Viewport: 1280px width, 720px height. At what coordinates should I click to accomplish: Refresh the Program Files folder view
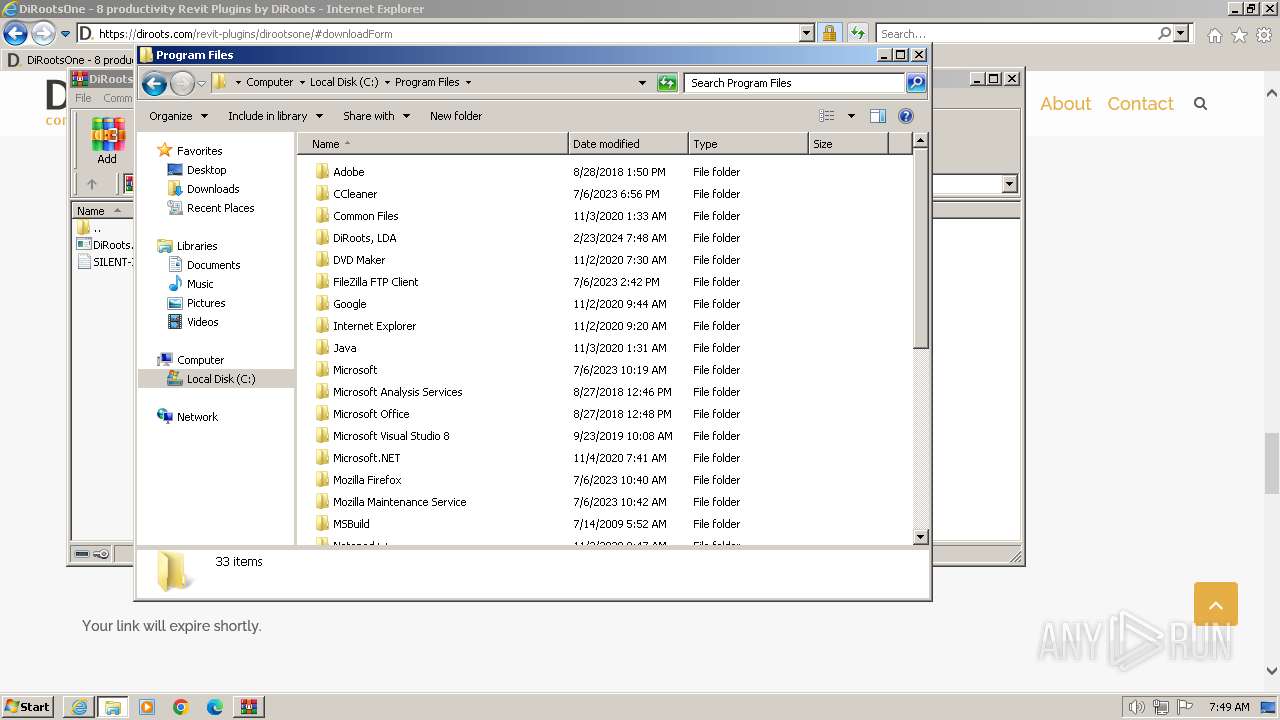667,83
